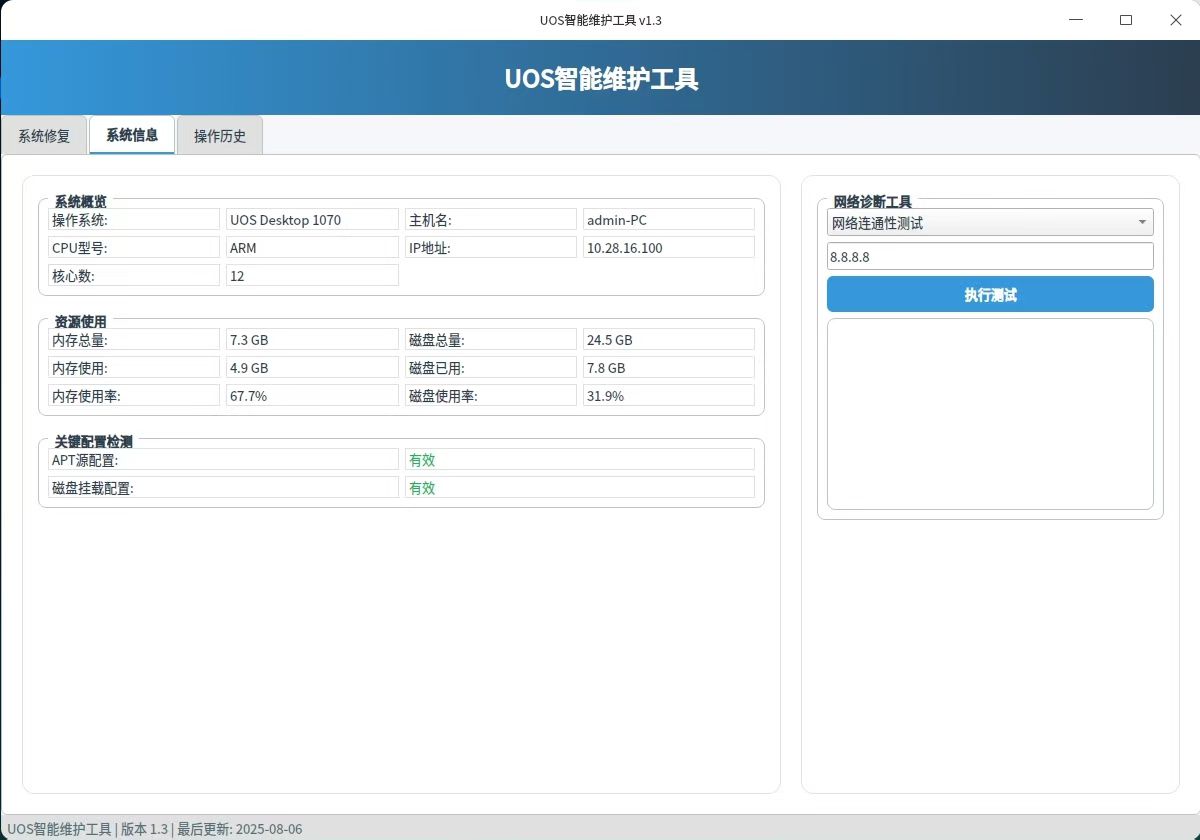This screenshot has width=1200, height=840.
Task: Close the UOS智能维护工具 window
Action: [x=1176, y=20]
